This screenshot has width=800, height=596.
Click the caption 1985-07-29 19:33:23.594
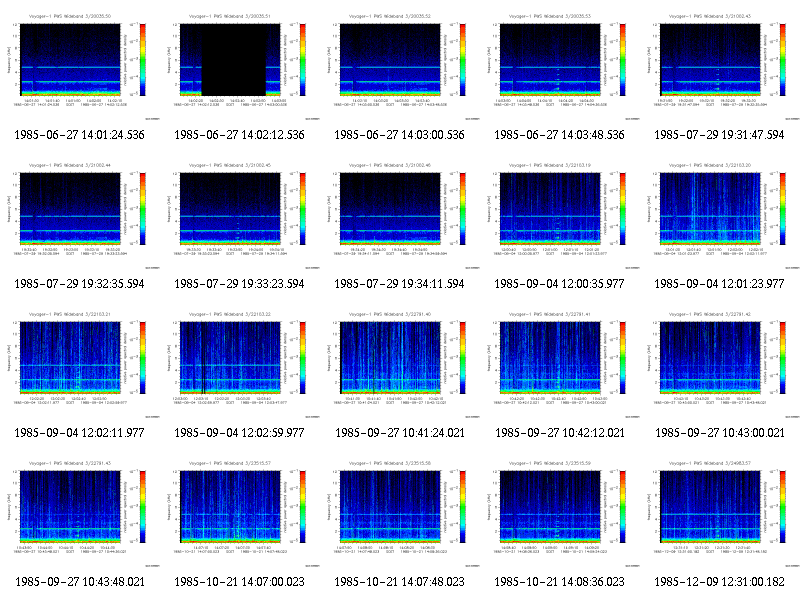[x=239, y=284]
